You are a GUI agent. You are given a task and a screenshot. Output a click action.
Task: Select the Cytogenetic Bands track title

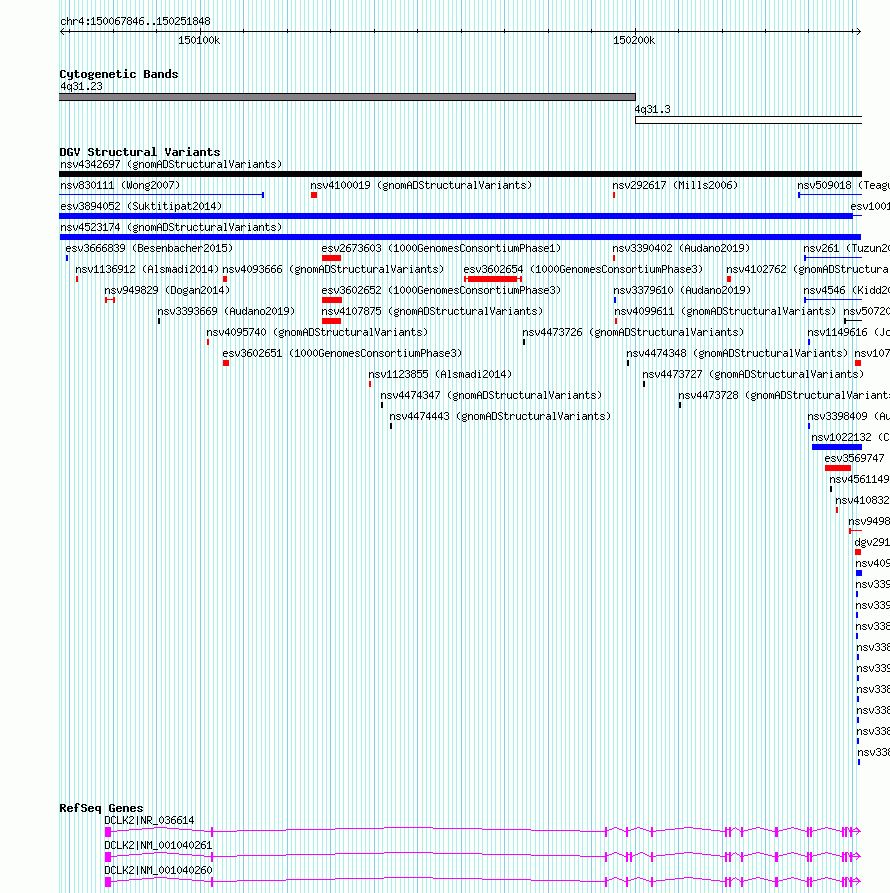click(118, 74)
